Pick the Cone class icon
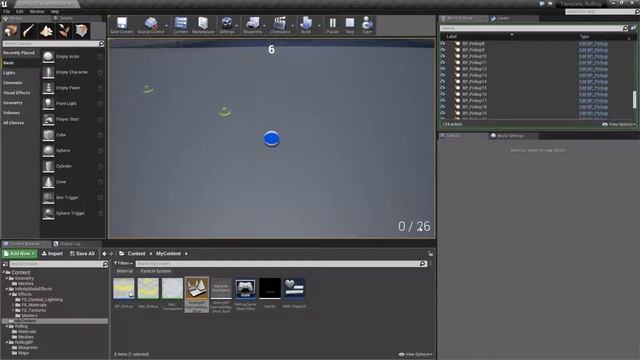Image resolution: width=640 pixels, height=360 pixels. [48, 182]
